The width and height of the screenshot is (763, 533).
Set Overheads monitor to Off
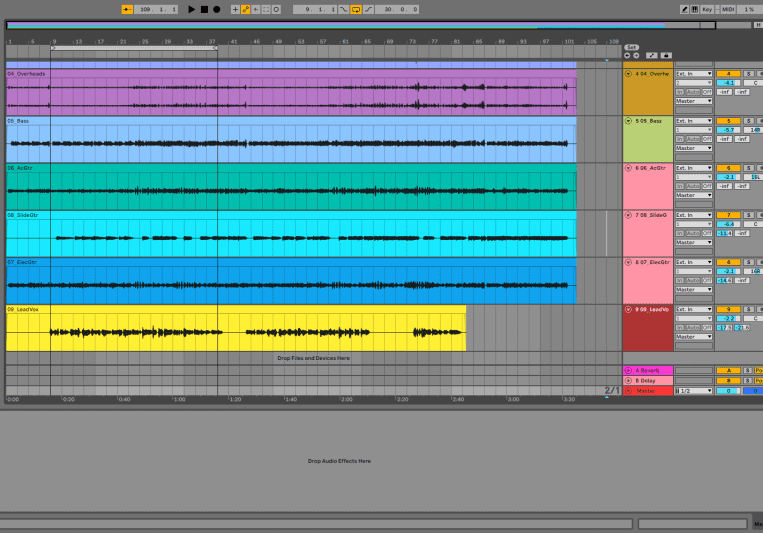tap(708, 92)
